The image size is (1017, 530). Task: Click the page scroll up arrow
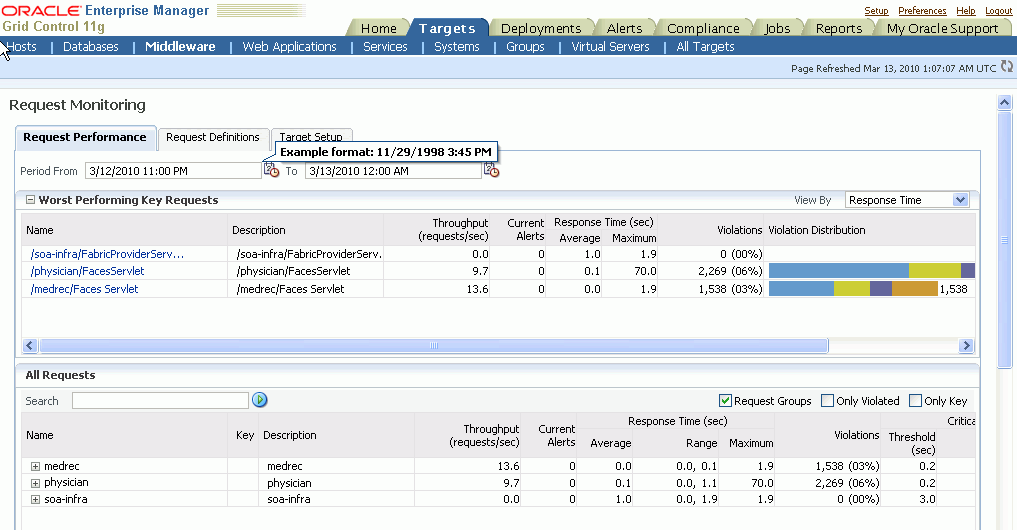point(1005,103)
